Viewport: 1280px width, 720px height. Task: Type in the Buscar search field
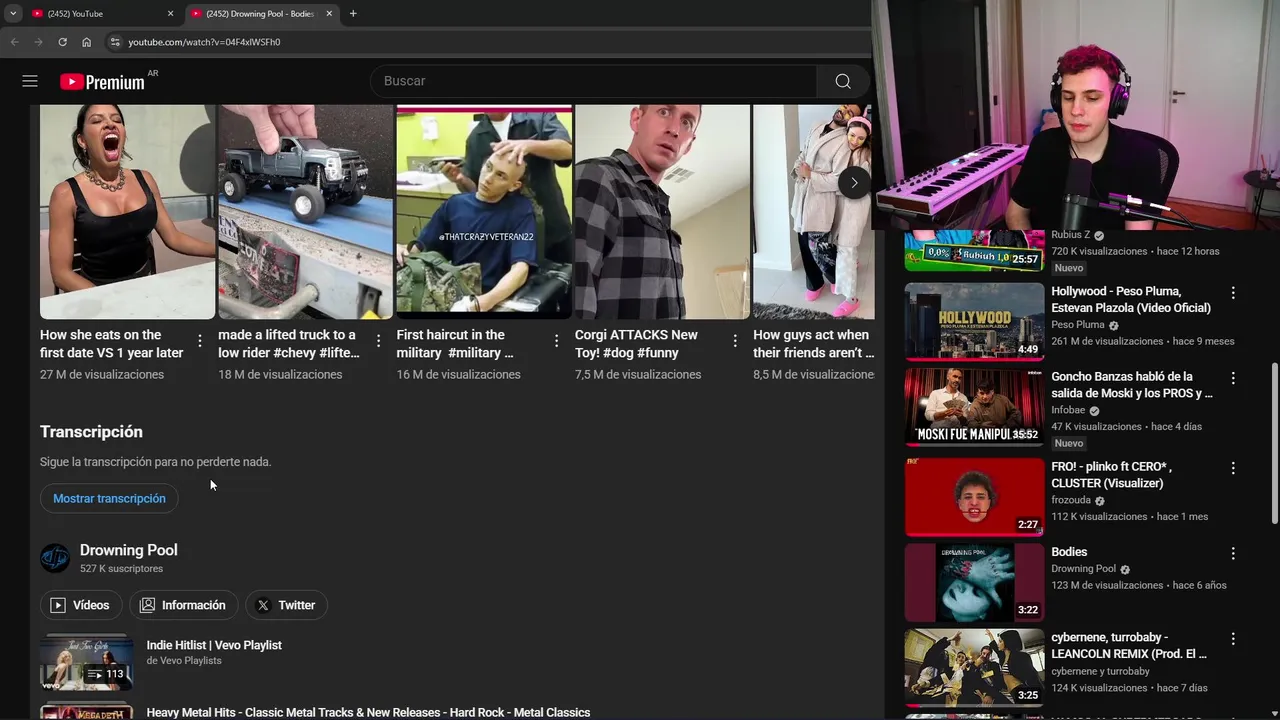click(x=594, y=81)
